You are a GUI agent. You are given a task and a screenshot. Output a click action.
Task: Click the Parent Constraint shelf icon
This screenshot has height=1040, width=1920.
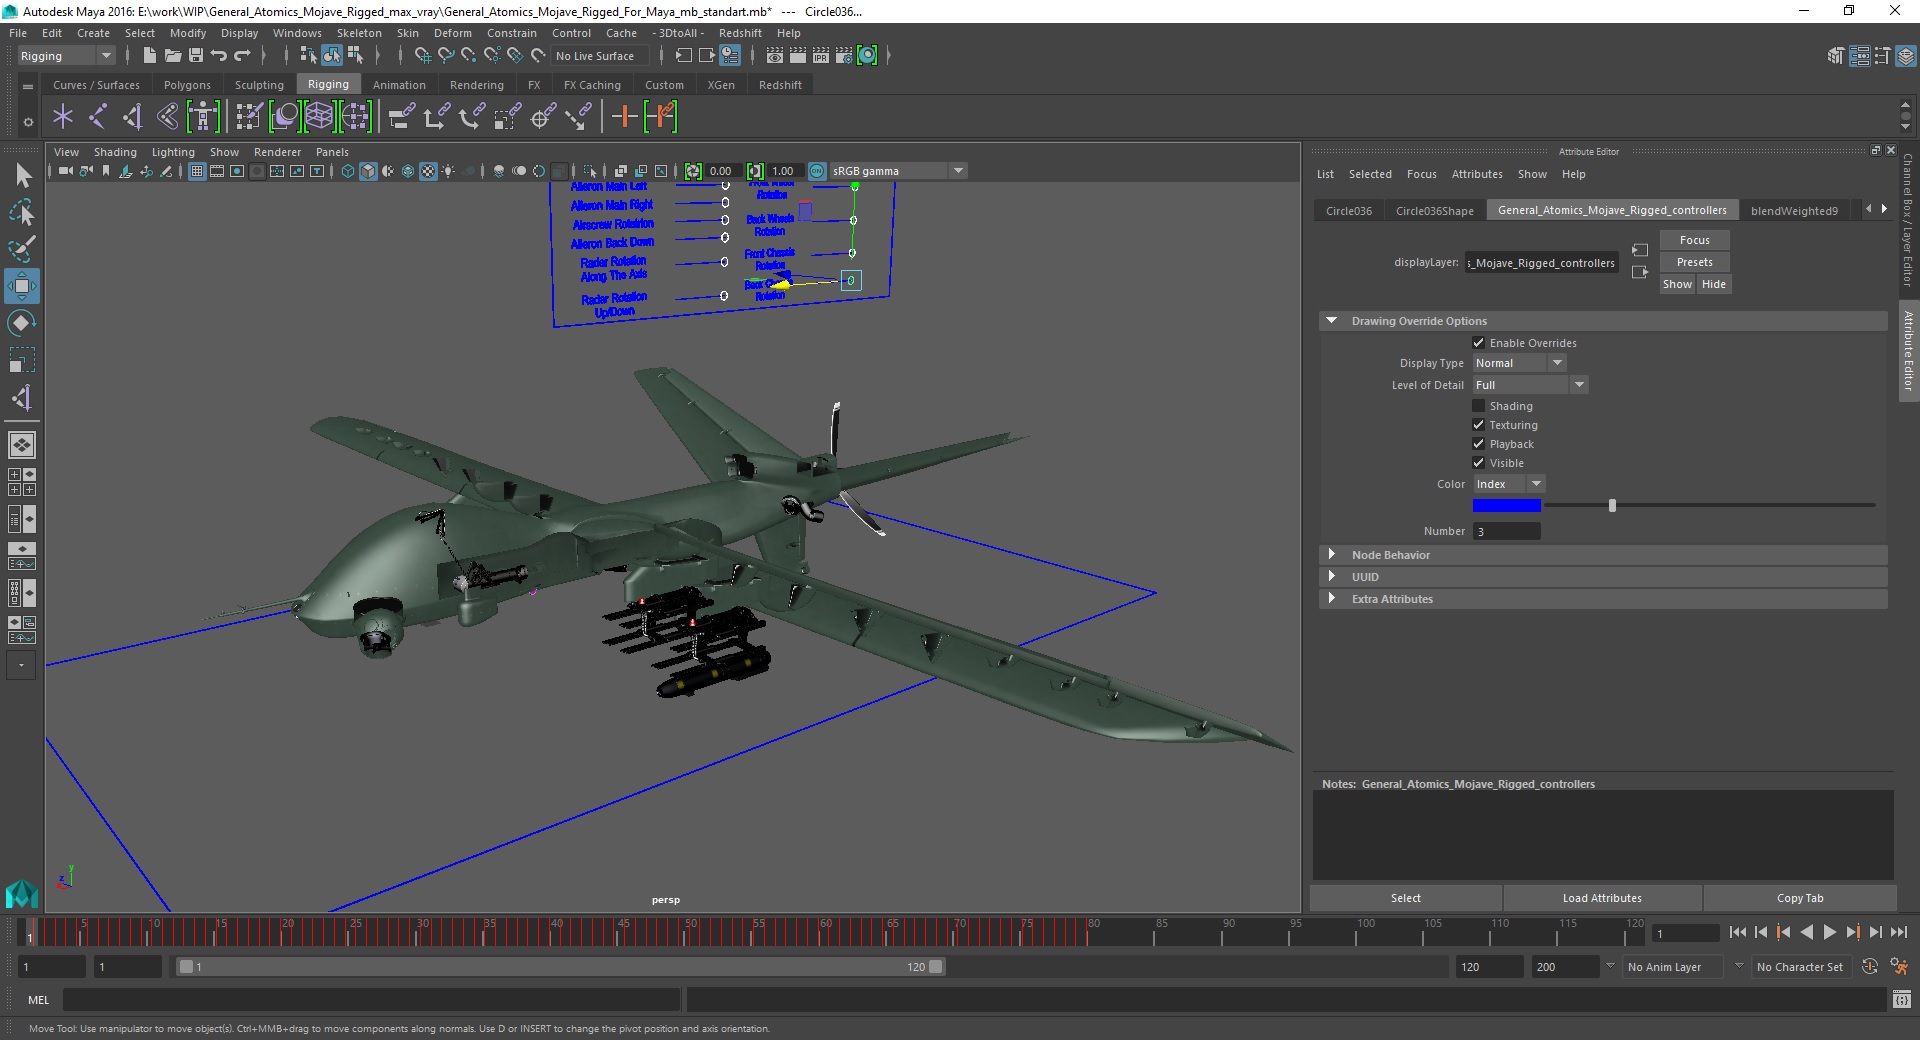401,117
